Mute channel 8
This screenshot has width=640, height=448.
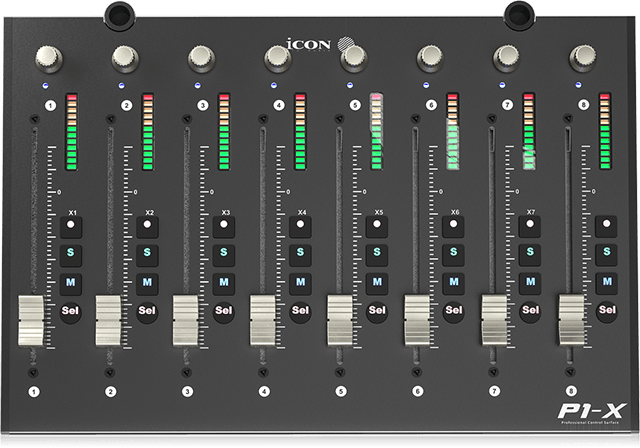(607, 283)
